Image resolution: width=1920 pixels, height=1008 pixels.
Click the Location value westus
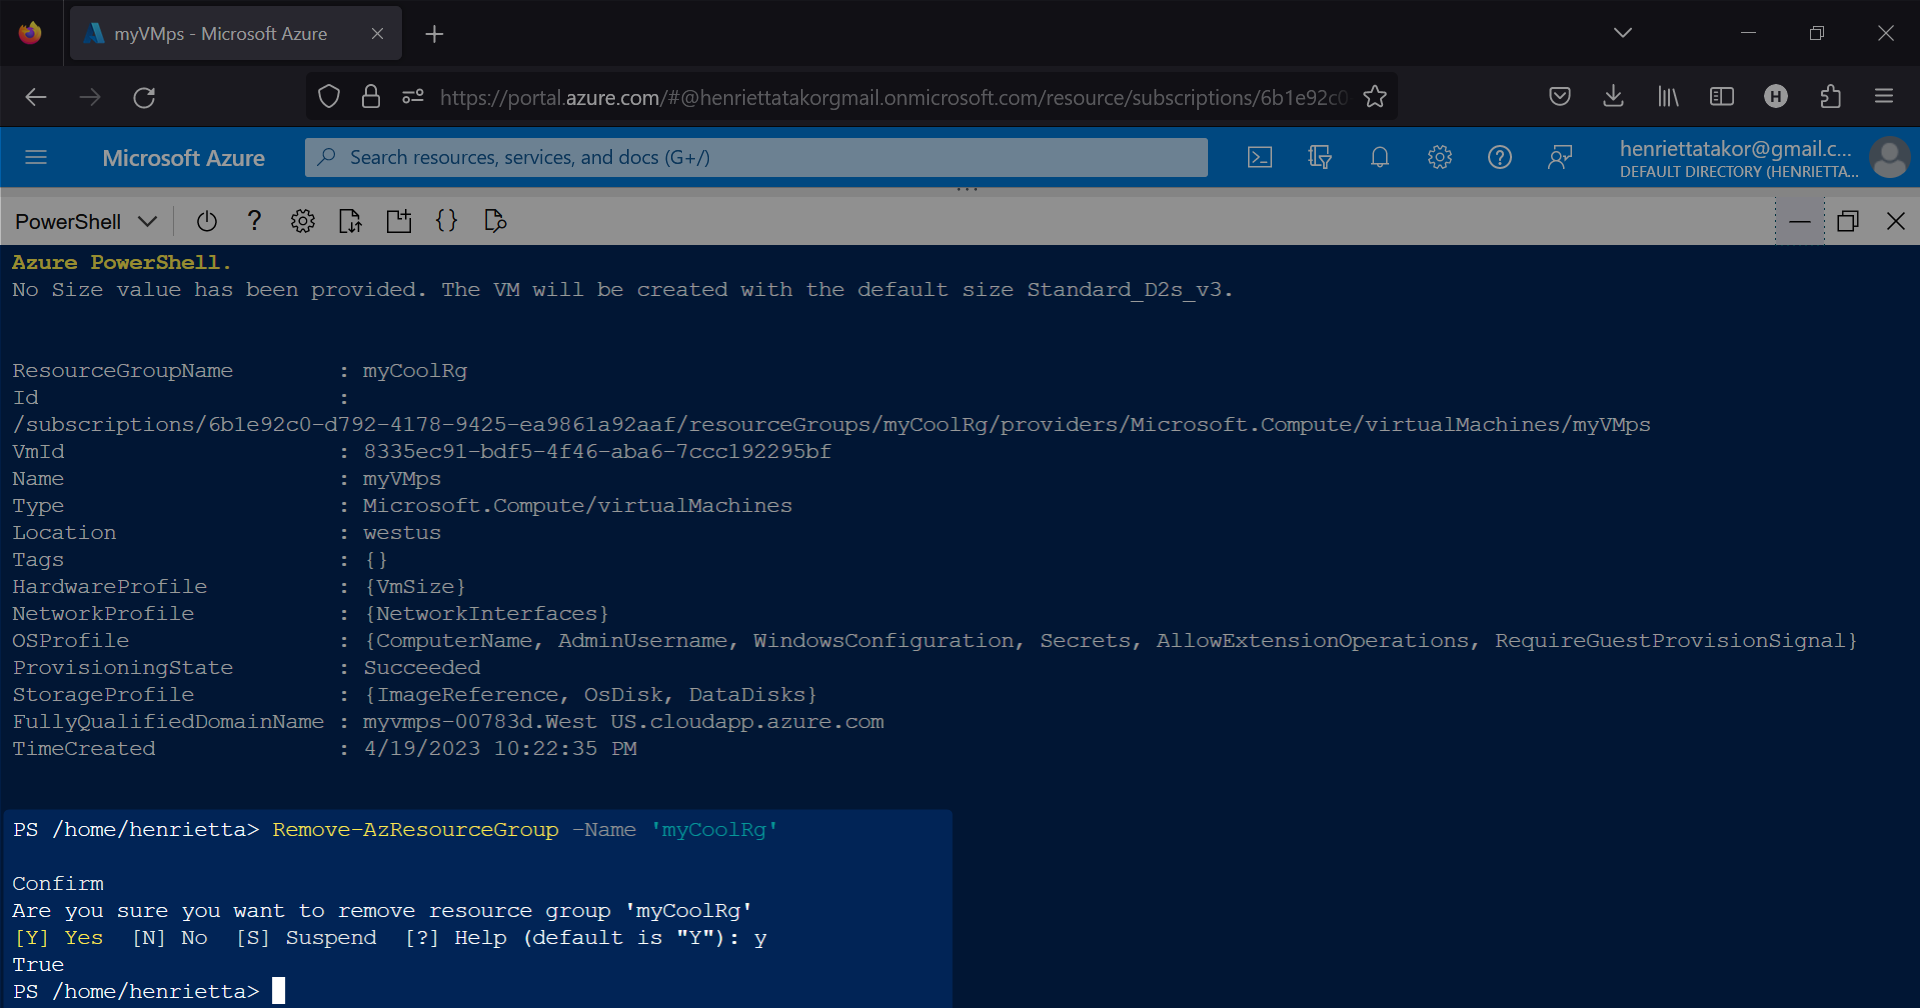[402, 532]
